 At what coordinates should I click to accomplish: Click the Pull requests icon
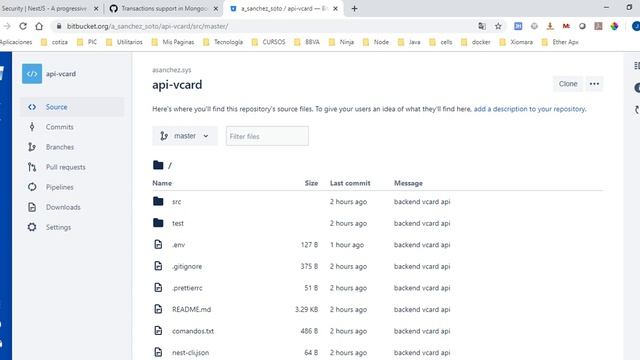[x=32, y=167]
